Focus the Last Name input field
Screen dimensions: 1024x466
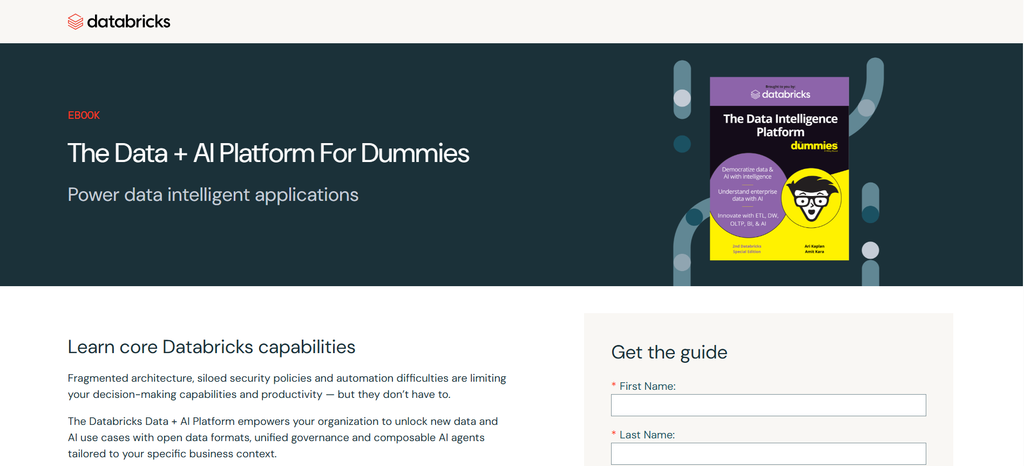(768, 454)
